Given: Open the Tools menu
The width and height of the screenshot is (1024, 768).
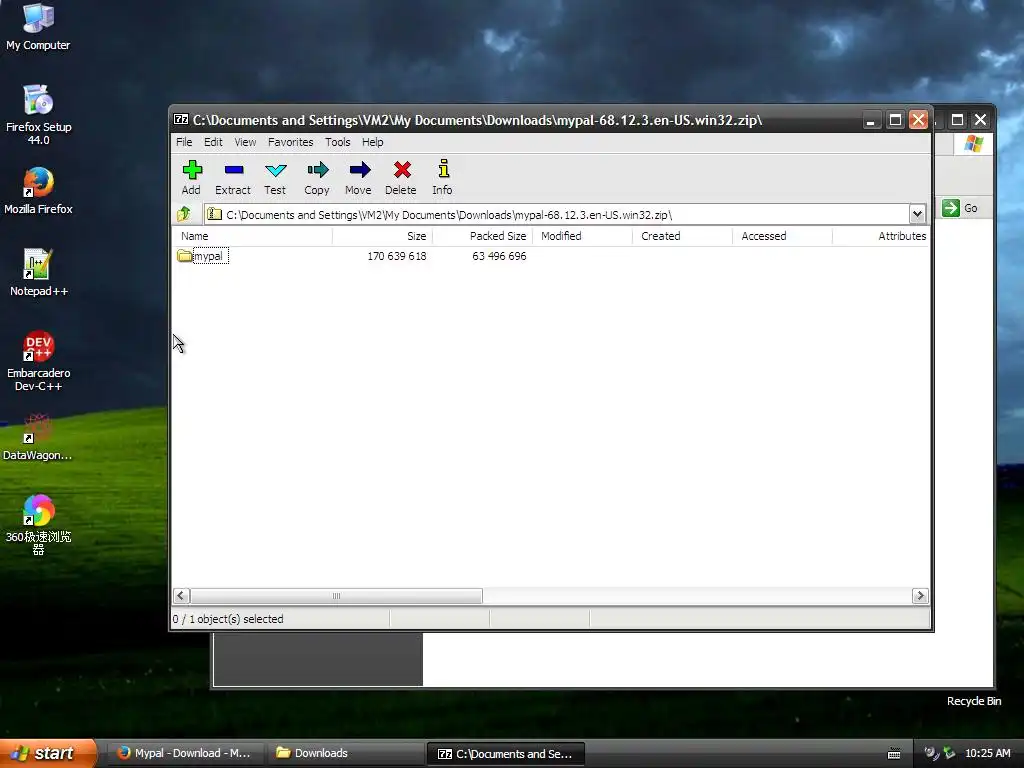Looking at the screenshot, I should (x=338, y=142).
